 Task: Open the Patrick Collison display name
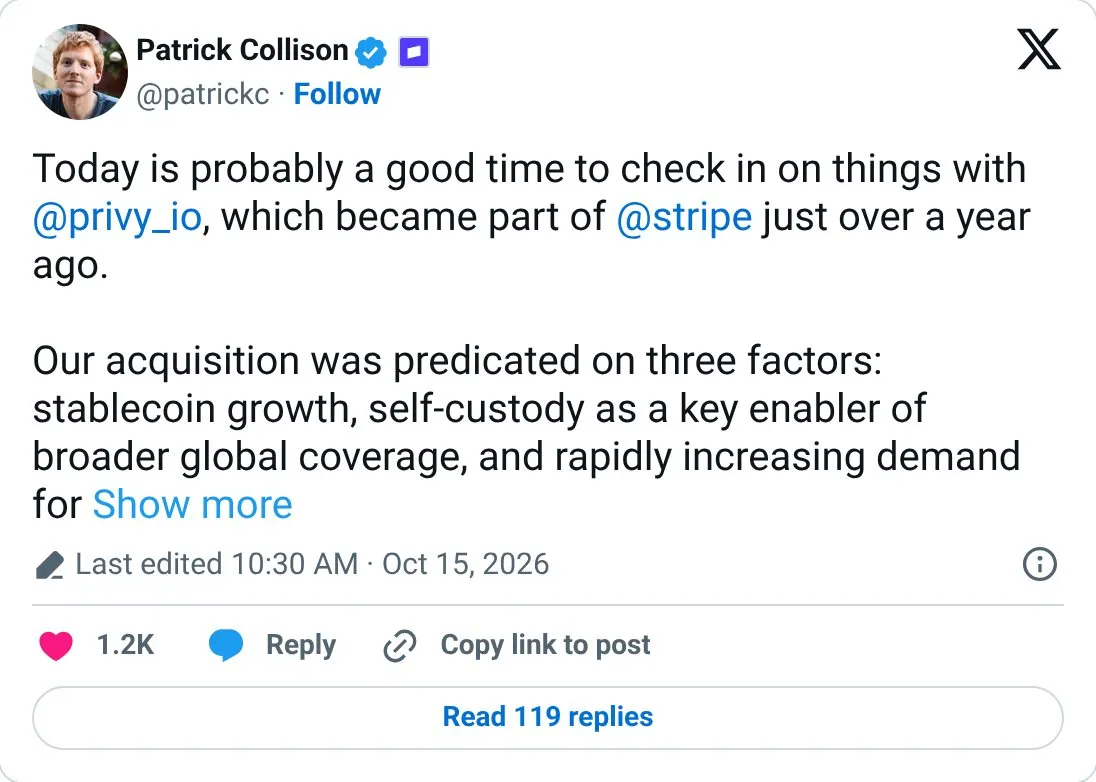click(242, 50)
